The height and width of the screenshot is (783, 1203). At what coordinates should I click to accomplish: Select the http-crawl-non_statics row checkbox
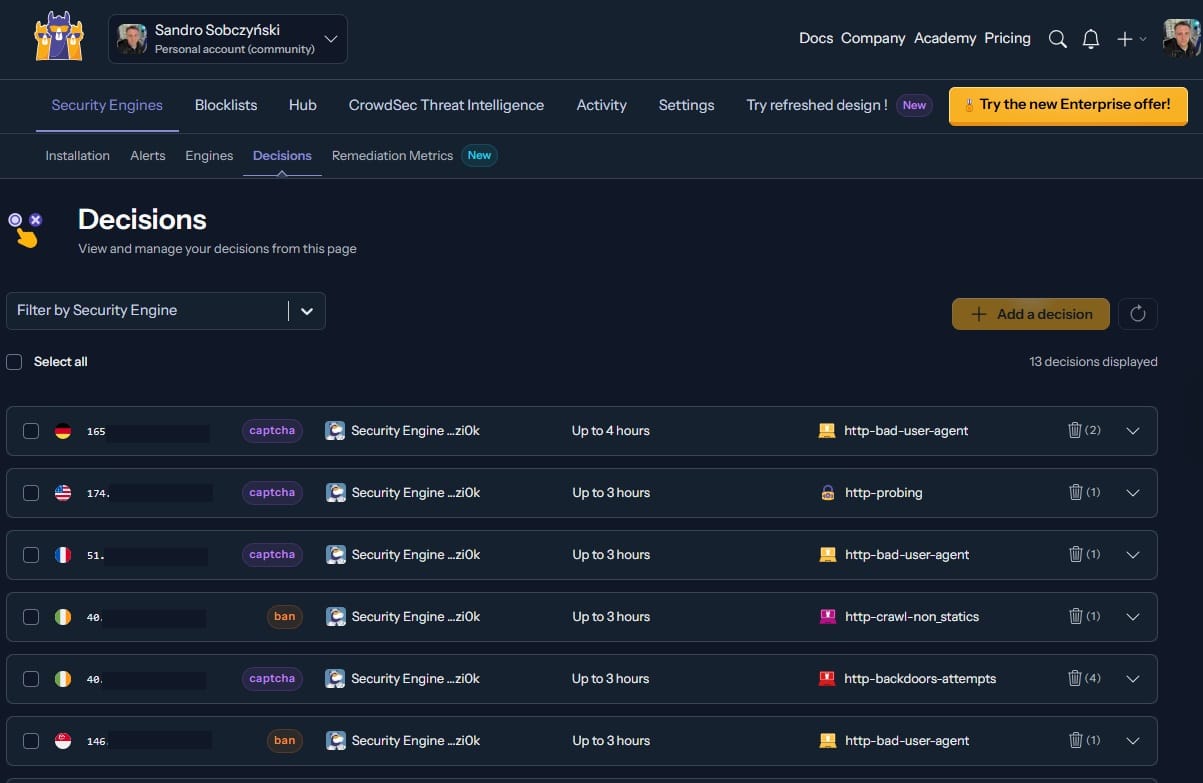31,617
